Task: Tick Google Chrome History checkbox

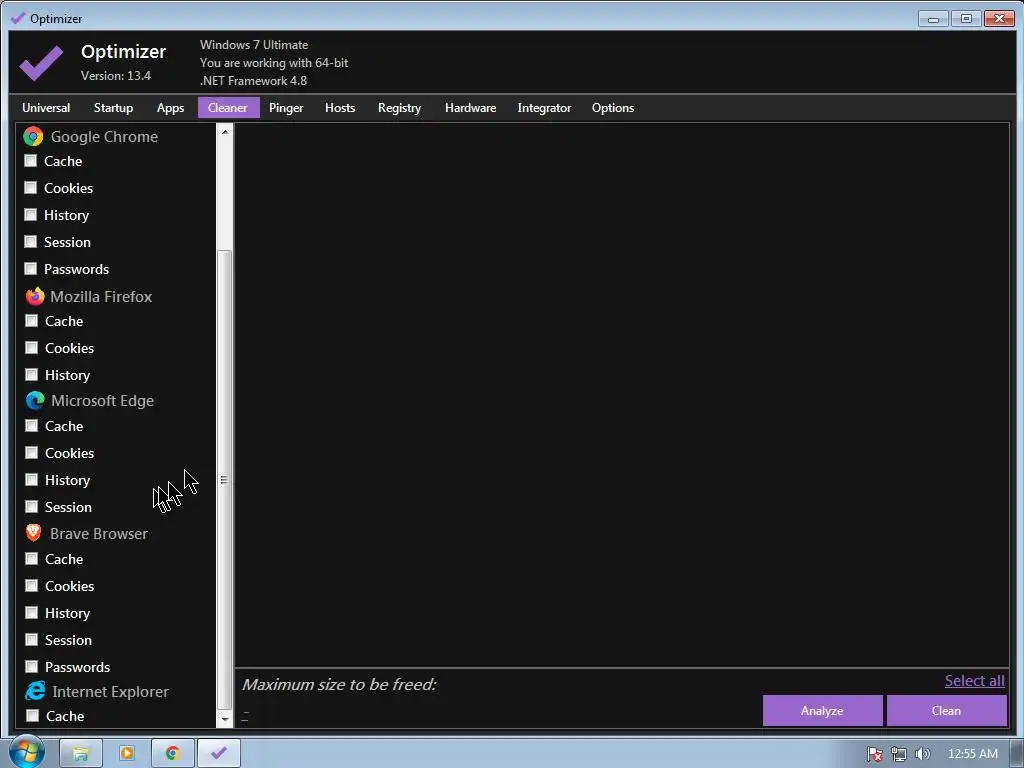Action: [31, 214]
